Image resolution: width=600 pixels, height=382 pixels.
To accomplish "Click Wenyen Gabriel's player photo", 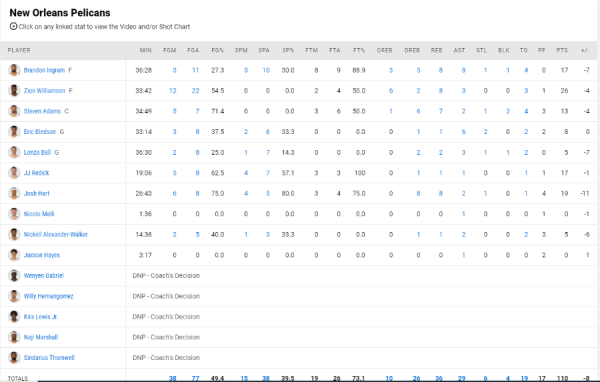I will pos(14,276).
